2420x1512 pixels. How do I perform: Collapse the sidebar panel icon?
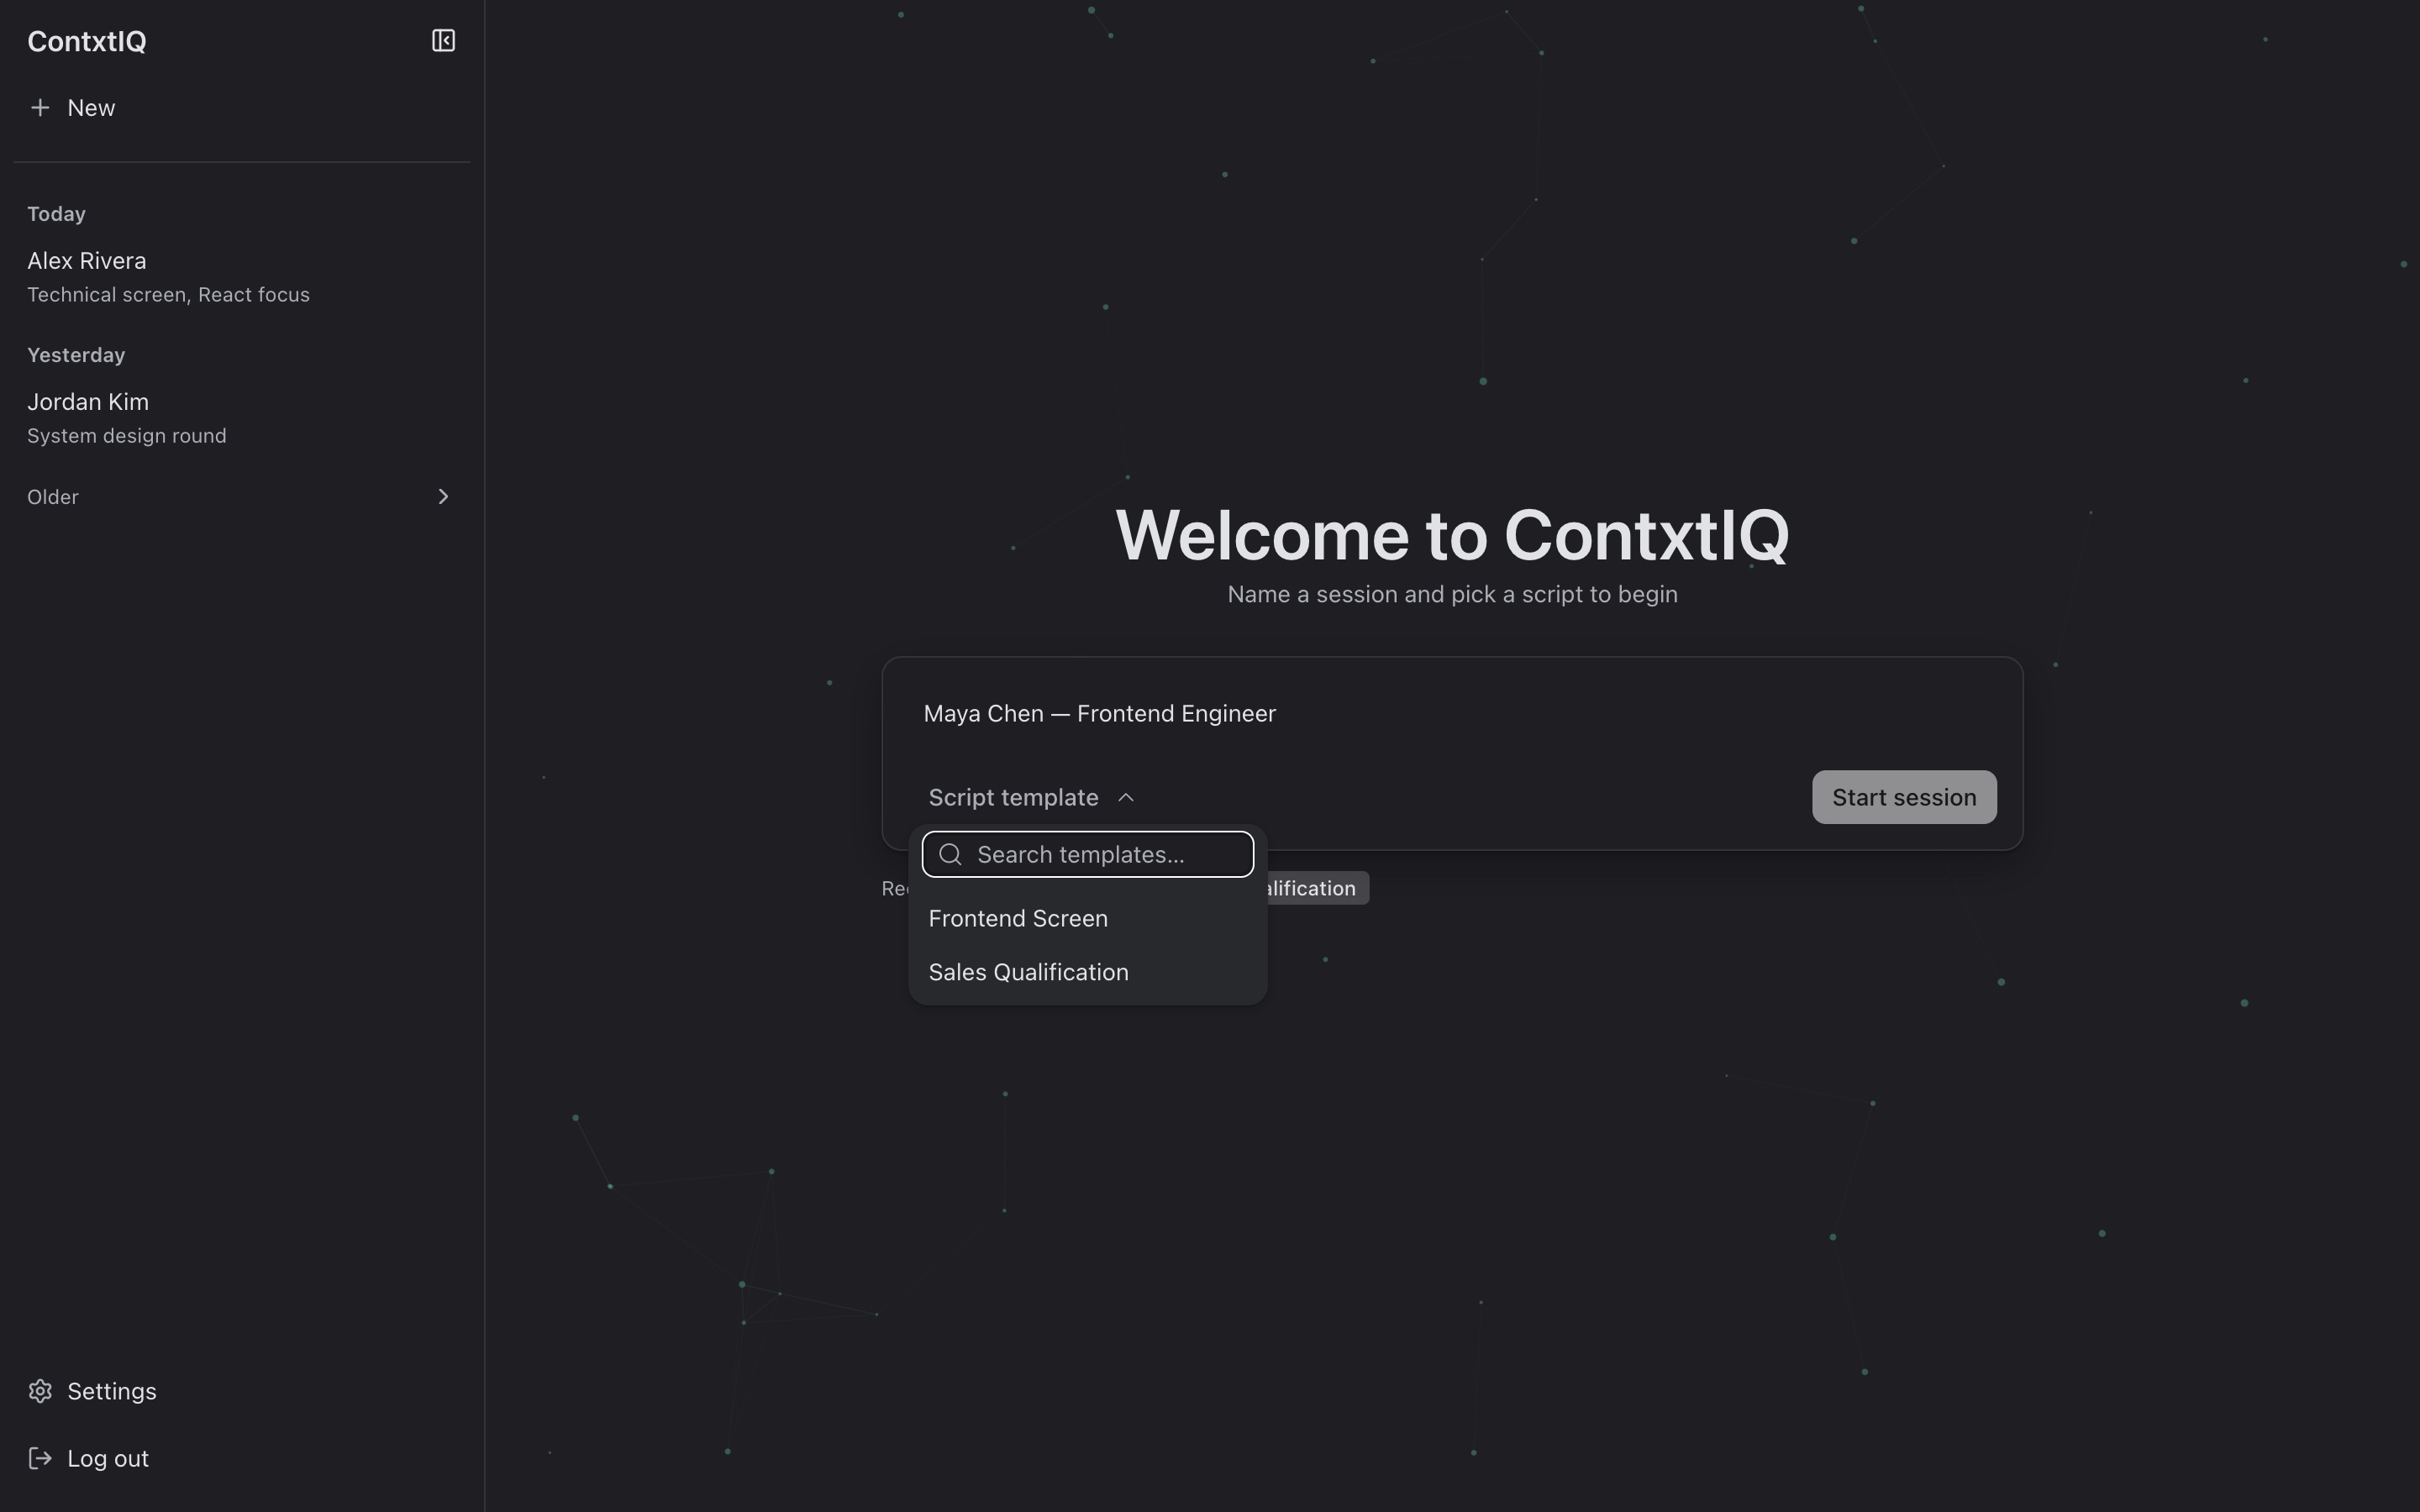pos(443,41)
